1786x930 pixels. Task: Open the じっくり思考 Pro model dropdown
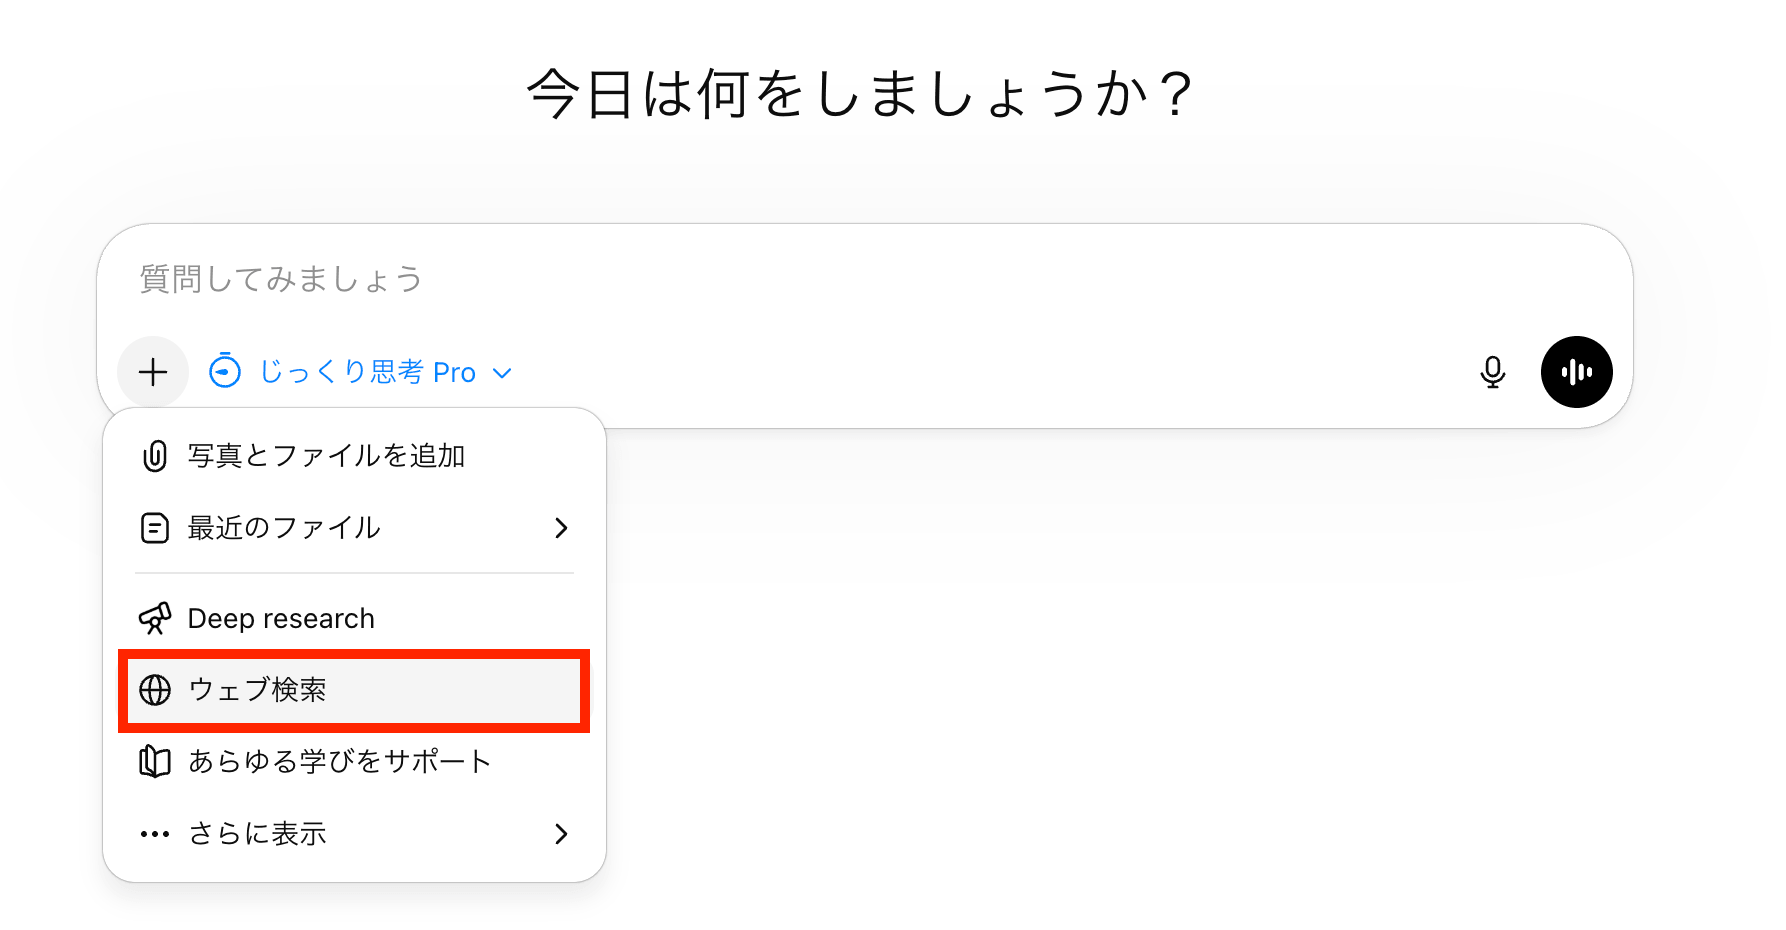point(385,372)
